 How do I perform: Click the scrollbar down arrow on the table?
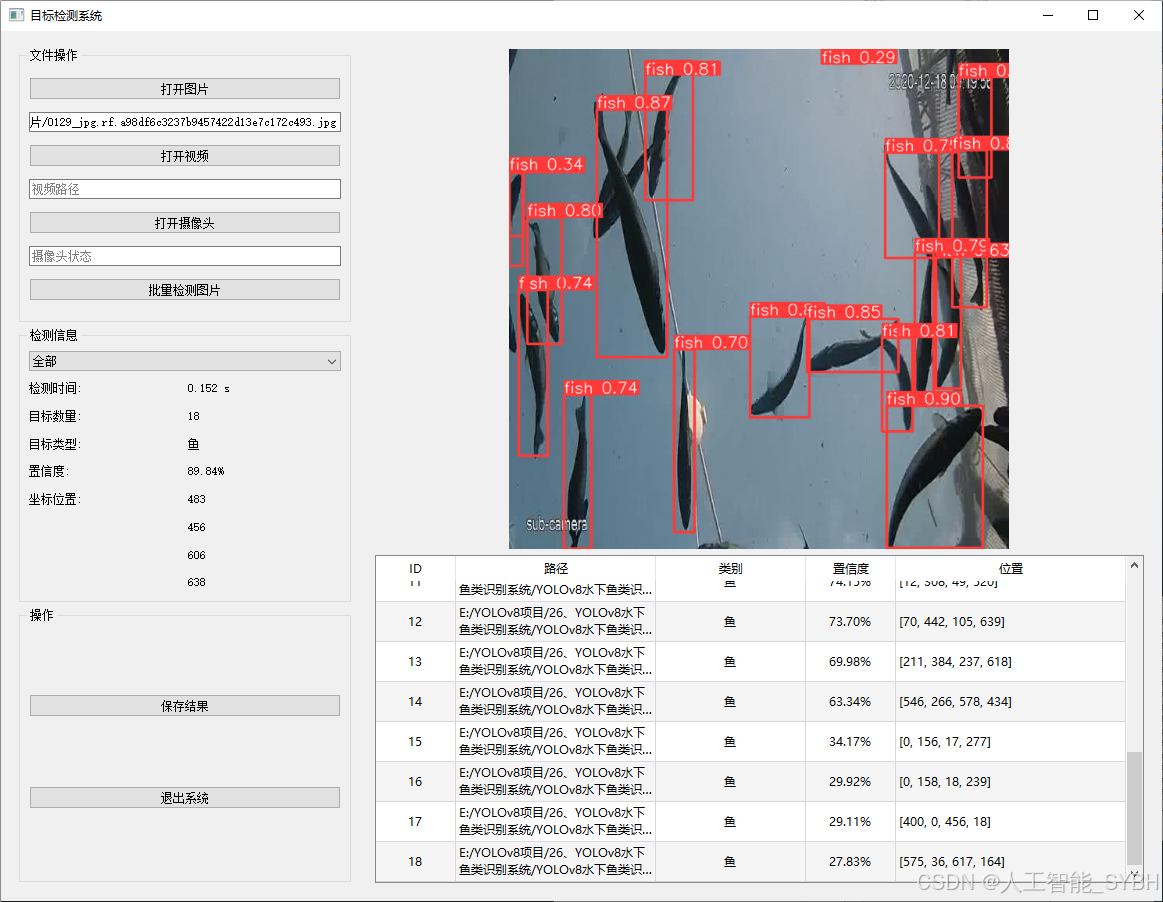1133,872
